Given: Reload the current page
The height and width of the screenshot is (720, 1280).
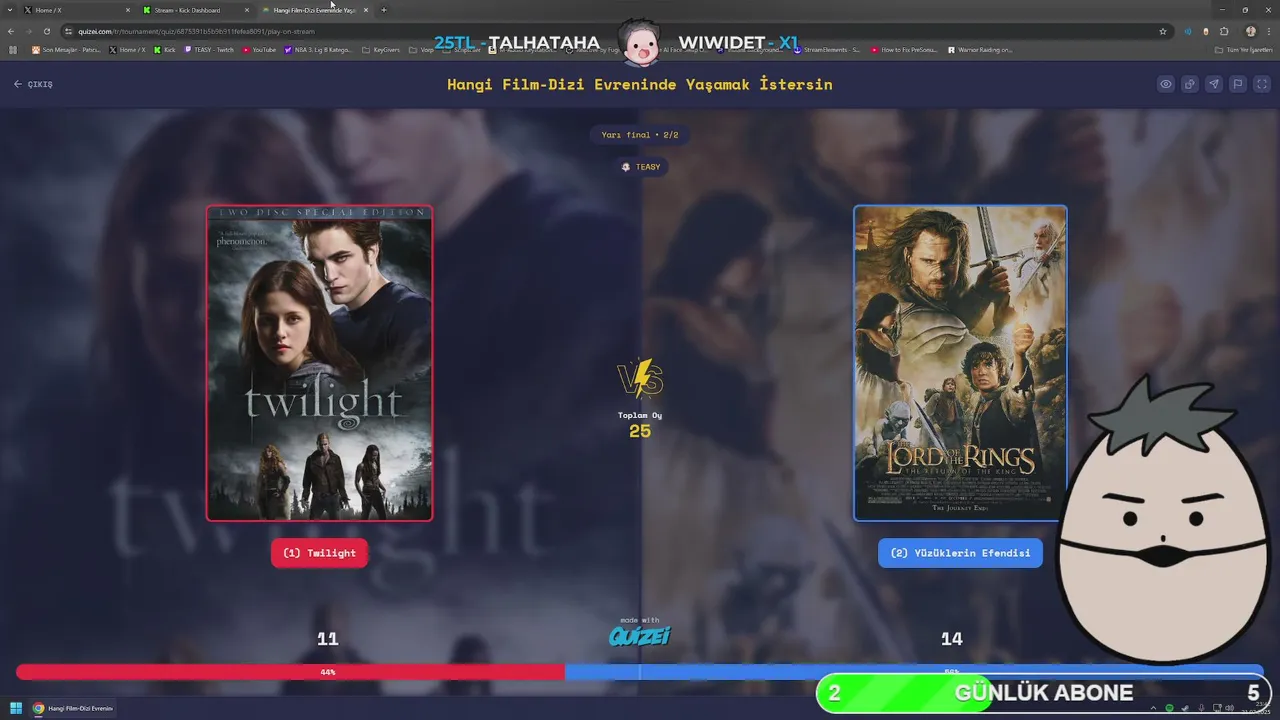Looking at the screenshot, I should coord(46,31).
